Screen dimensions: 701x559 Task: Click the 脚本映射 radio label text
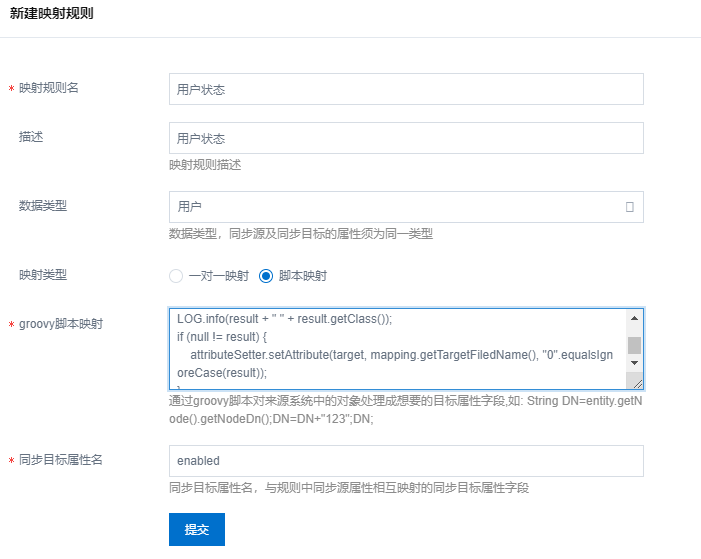(x=303, y=276)
